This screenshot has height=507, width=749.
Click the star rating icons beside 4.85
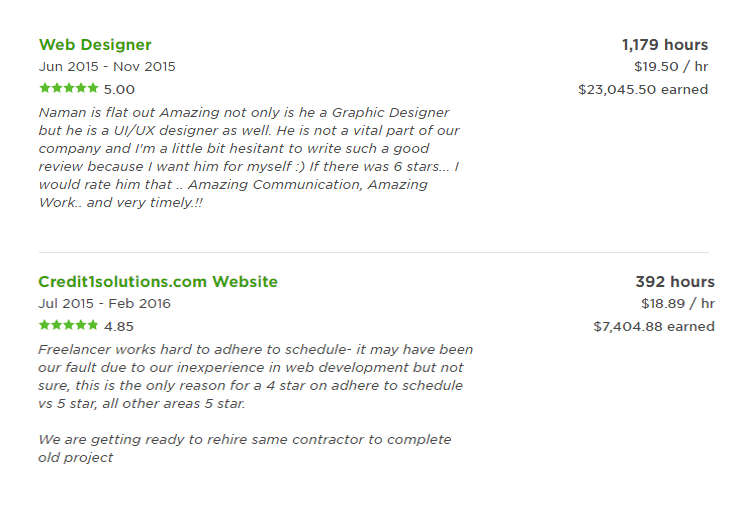pyautogui.click(x=69, y=325)
